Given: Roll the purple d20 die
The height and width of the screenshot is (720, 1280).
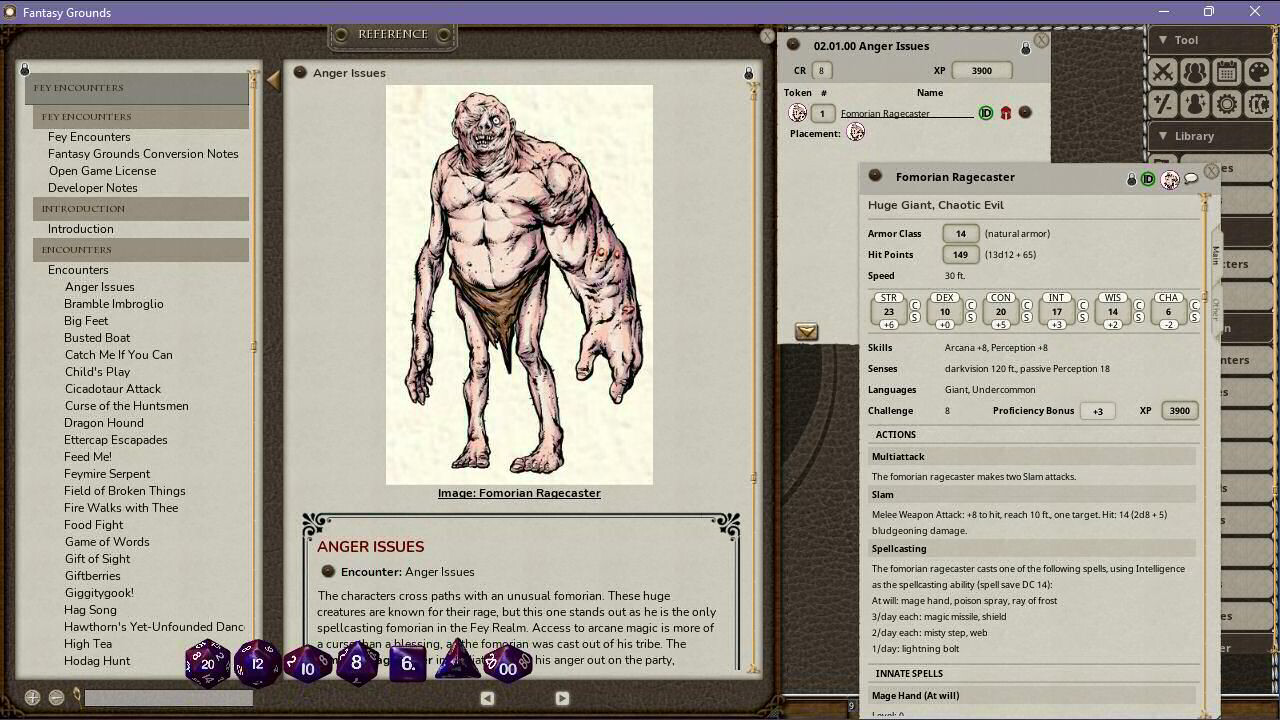Looking at the screenshot, I should [x=207, y=662].
